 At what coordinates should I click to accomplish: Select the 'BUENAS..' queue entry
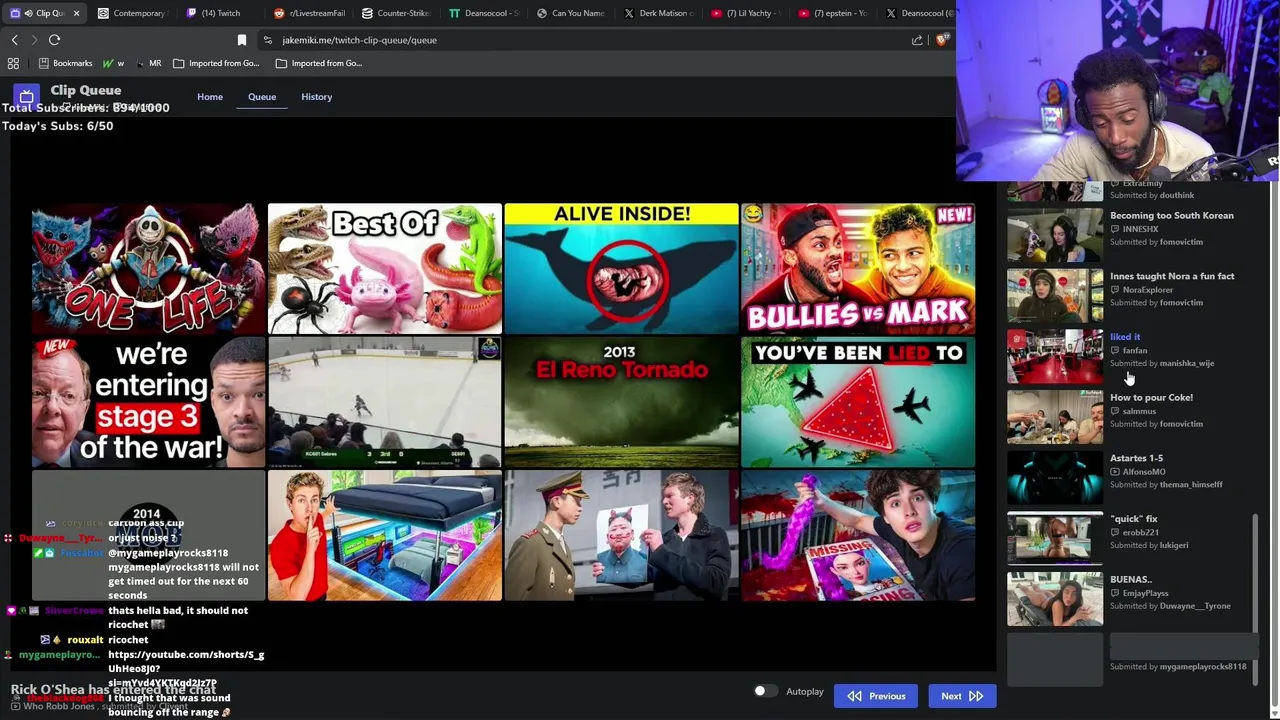coord(1131,579)
